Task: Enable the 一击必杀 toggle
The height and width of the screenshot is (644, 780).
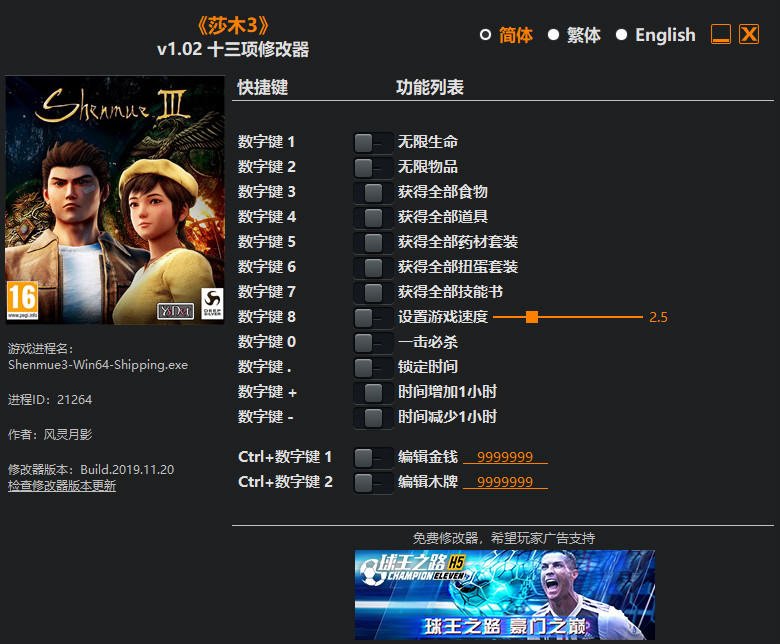Action: point(372,342)
